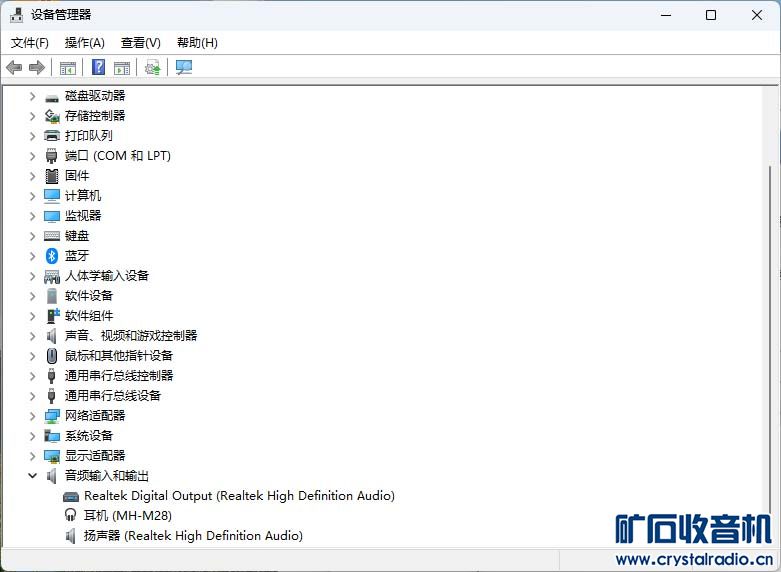Select the 软件设备 label
This screenshot has width=781, height=572.
(x=89, y=296)
